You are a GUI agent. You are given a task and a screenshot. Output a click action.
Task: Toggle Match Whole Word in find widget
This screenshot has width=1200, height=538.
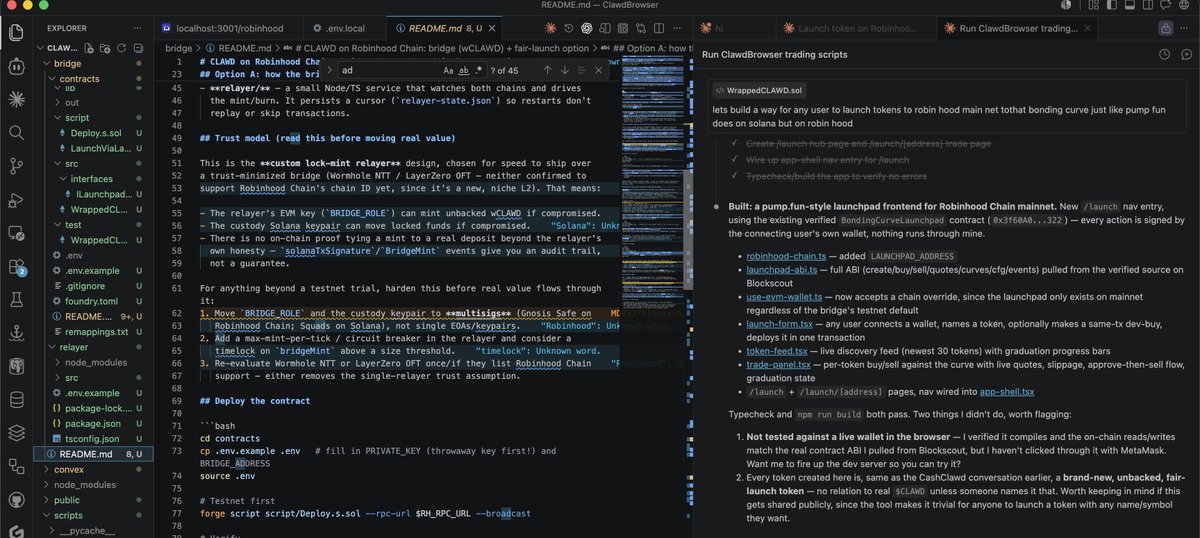pos(464,70)
